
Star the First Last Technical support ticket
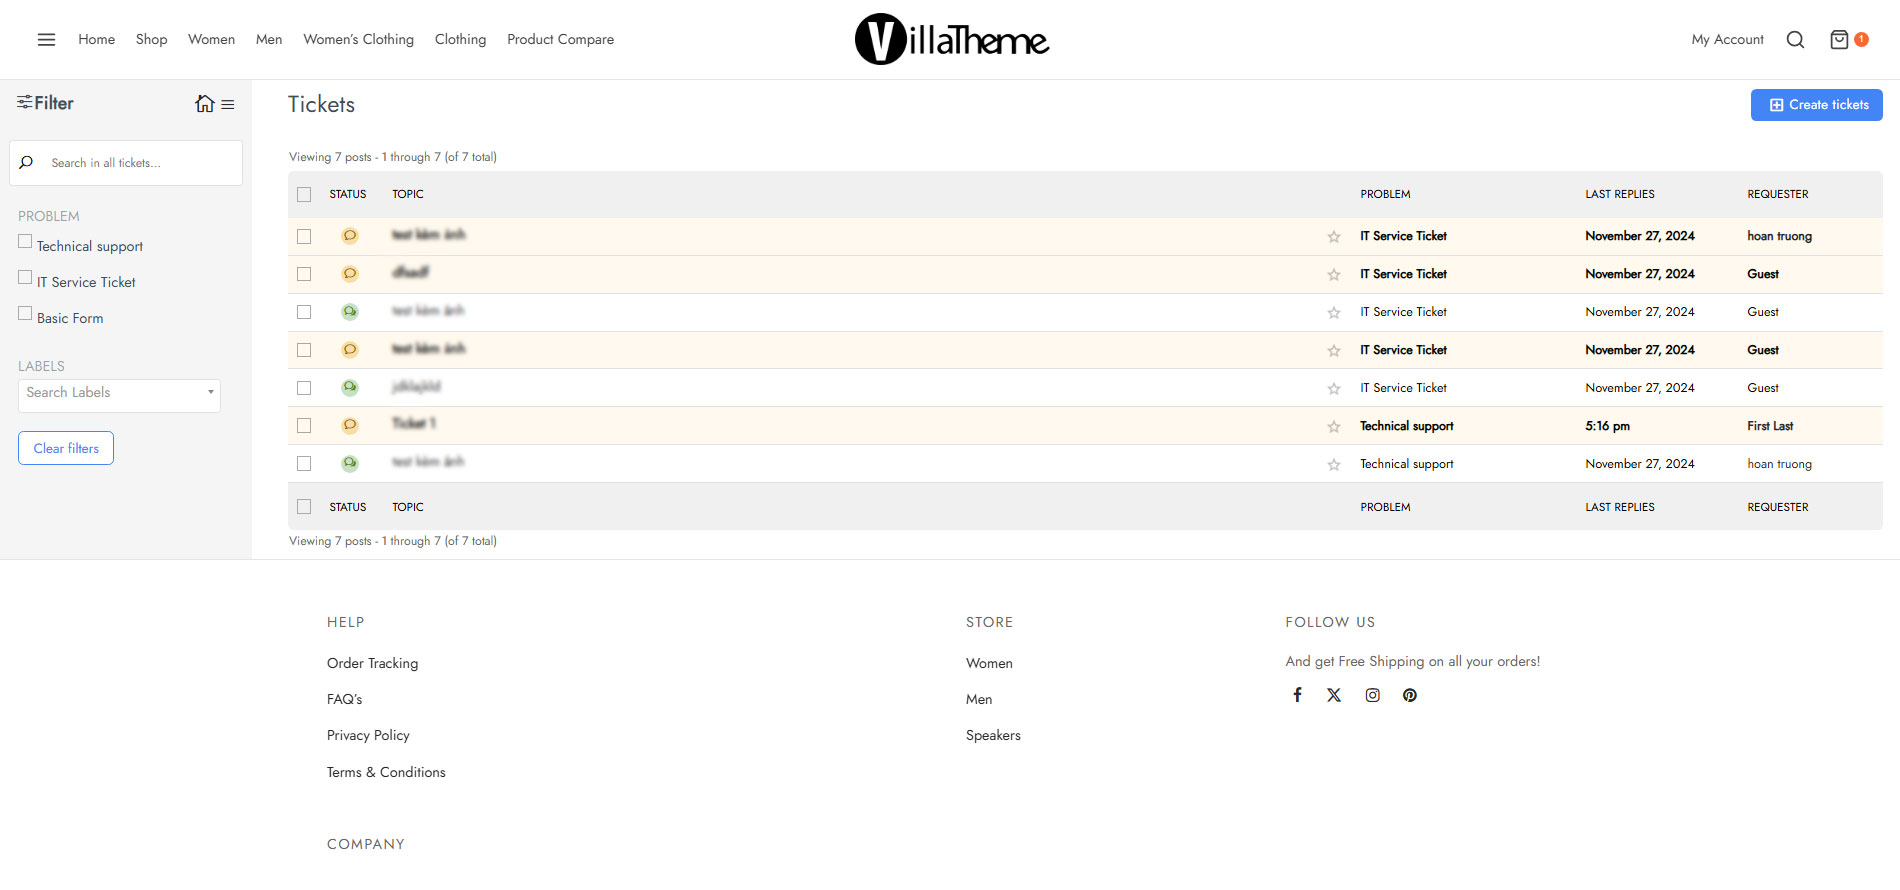pos(1333,427)
